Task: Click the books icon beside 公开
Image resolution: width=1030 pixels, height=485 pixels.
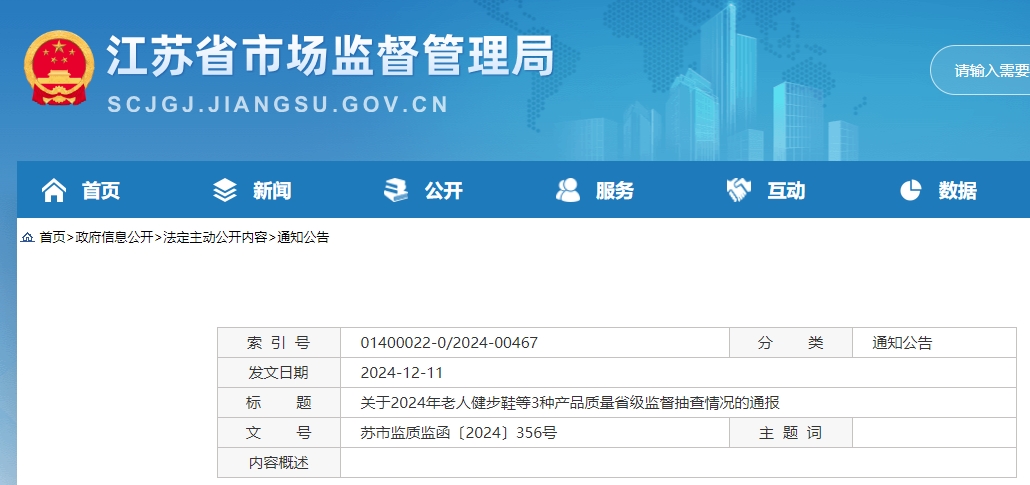Action: 395,191
